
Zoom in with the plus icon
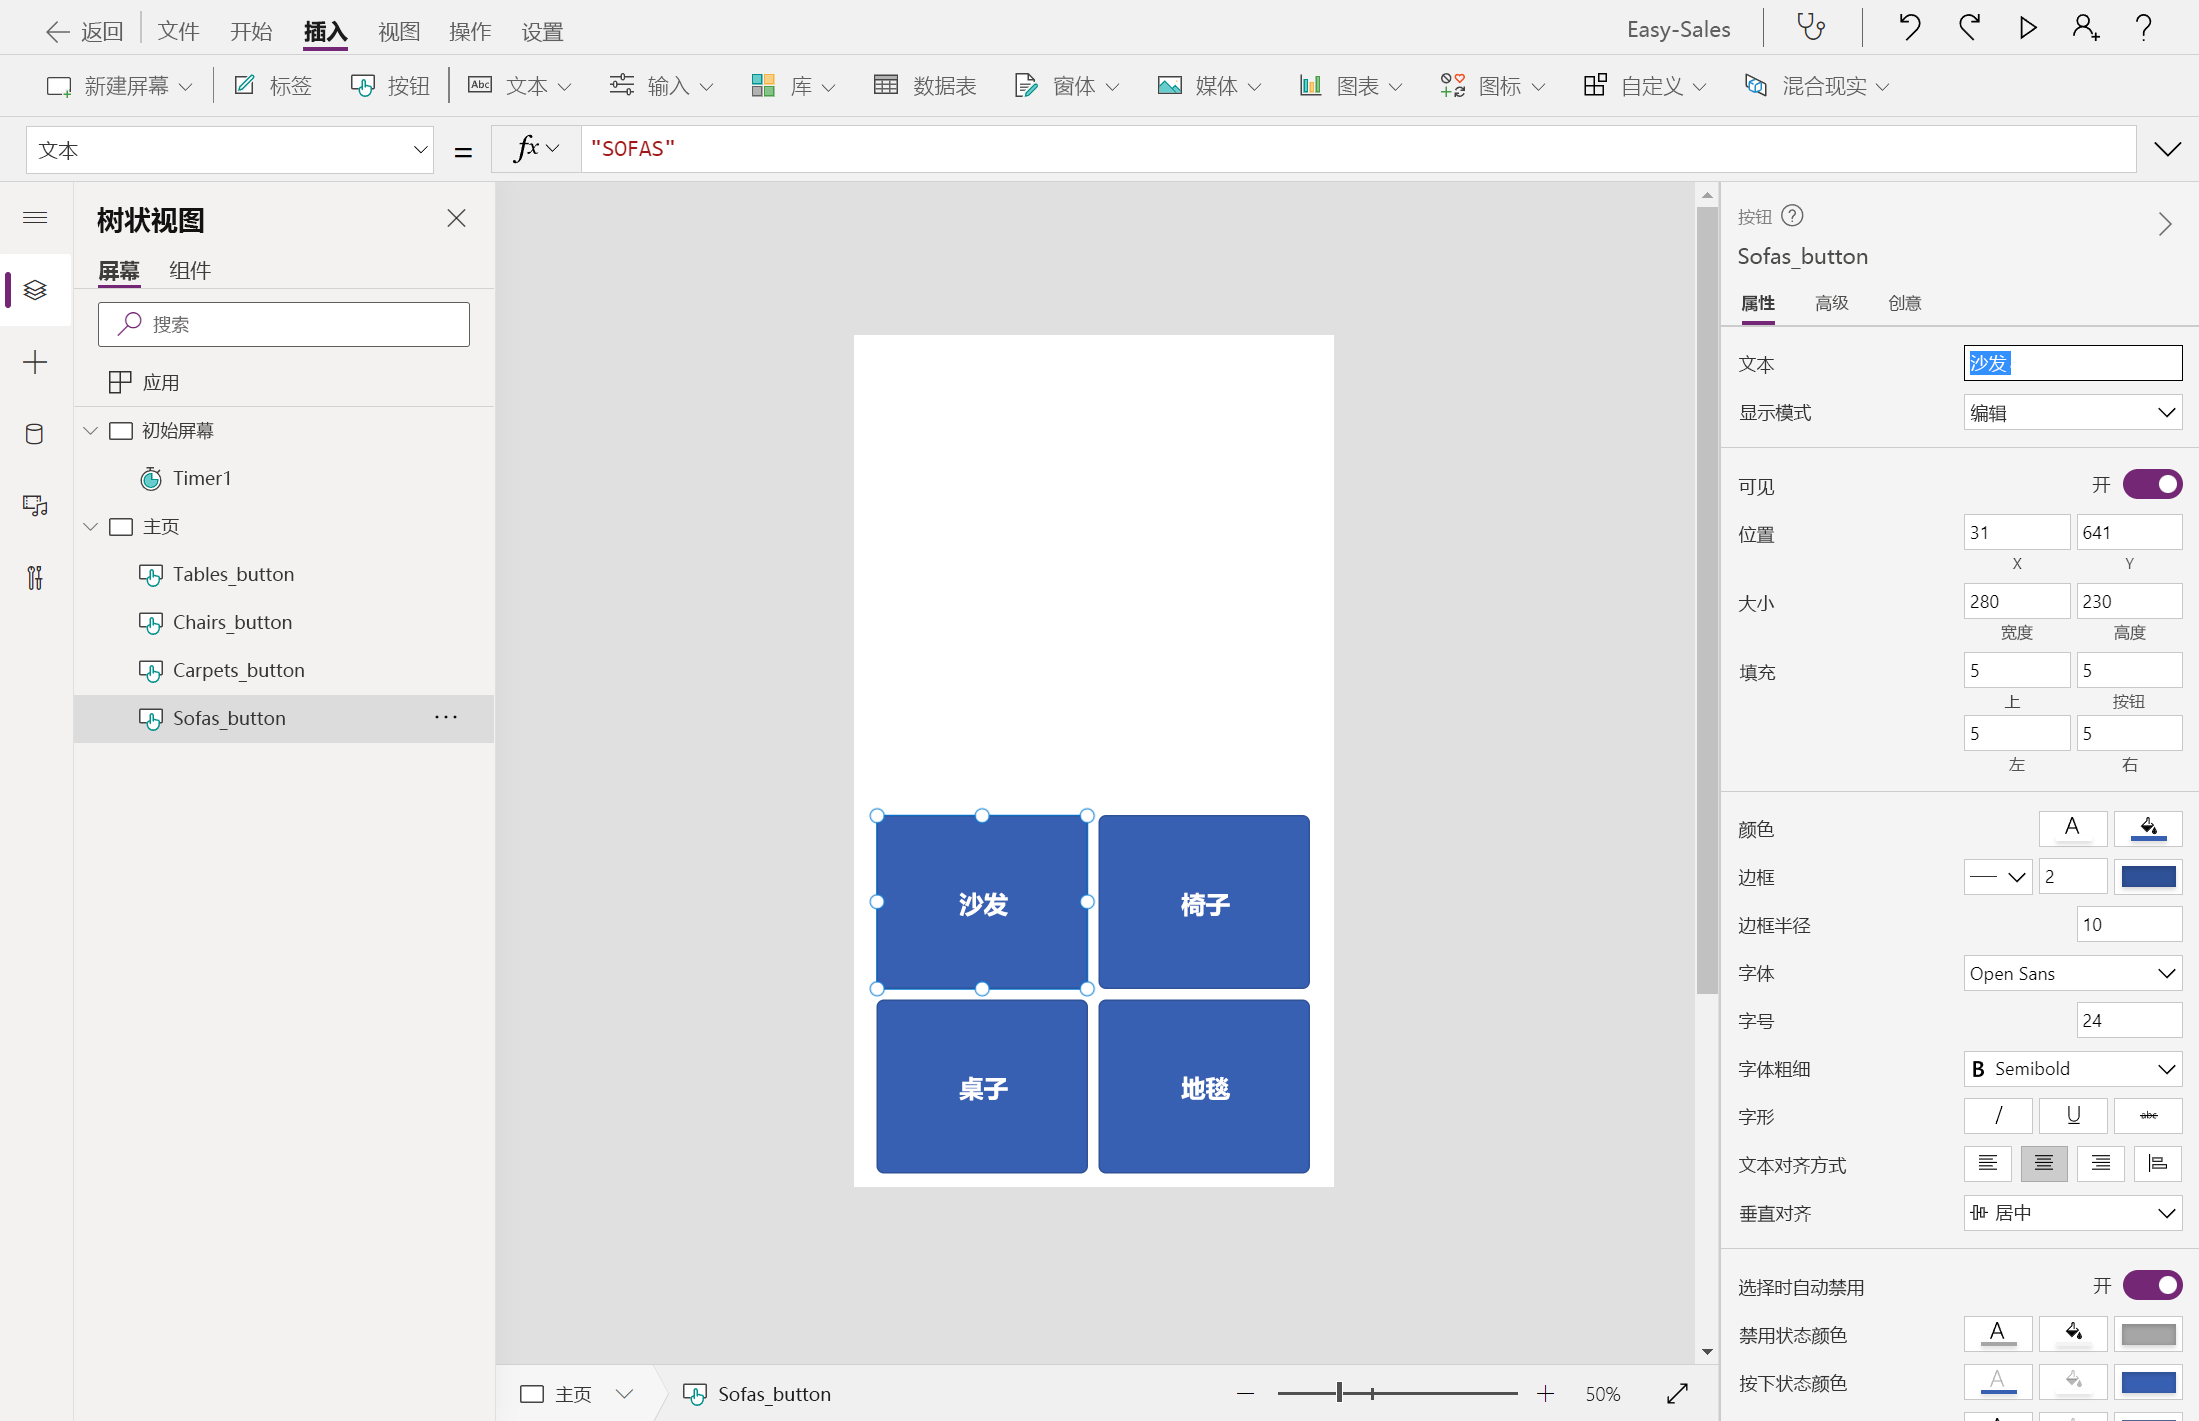(x=1545, y=1394)
